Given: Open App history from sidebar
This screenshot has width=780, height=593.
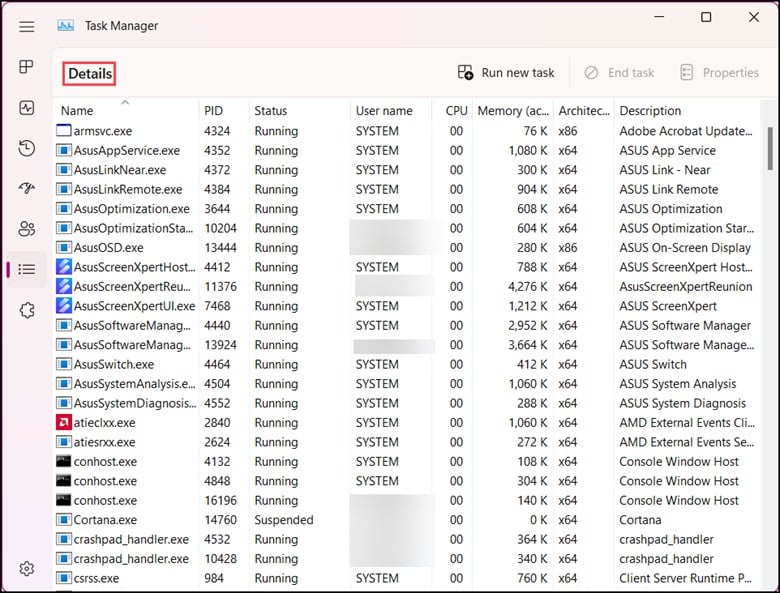Looking at the screenshot, I should click(x=27, y=148).
